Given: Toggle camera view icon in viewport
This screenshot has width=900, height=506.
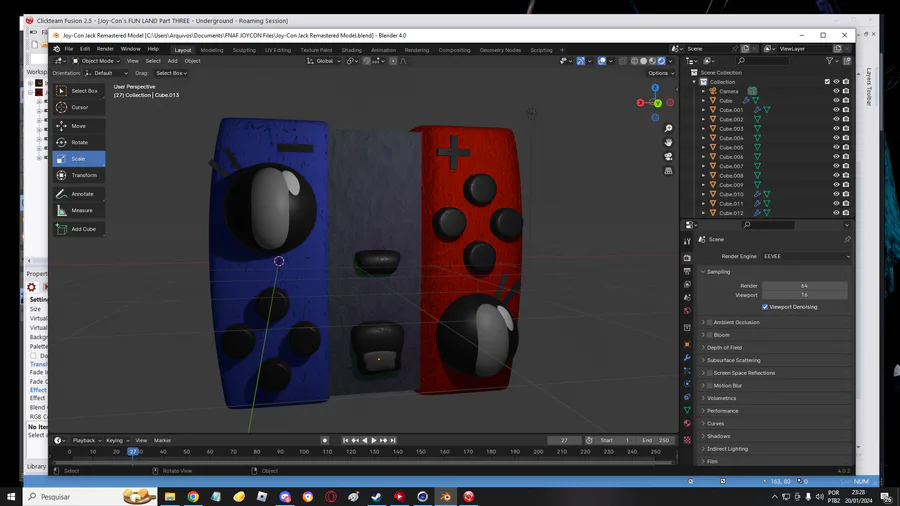Looking at the screenshot, I should pos(668,157).
